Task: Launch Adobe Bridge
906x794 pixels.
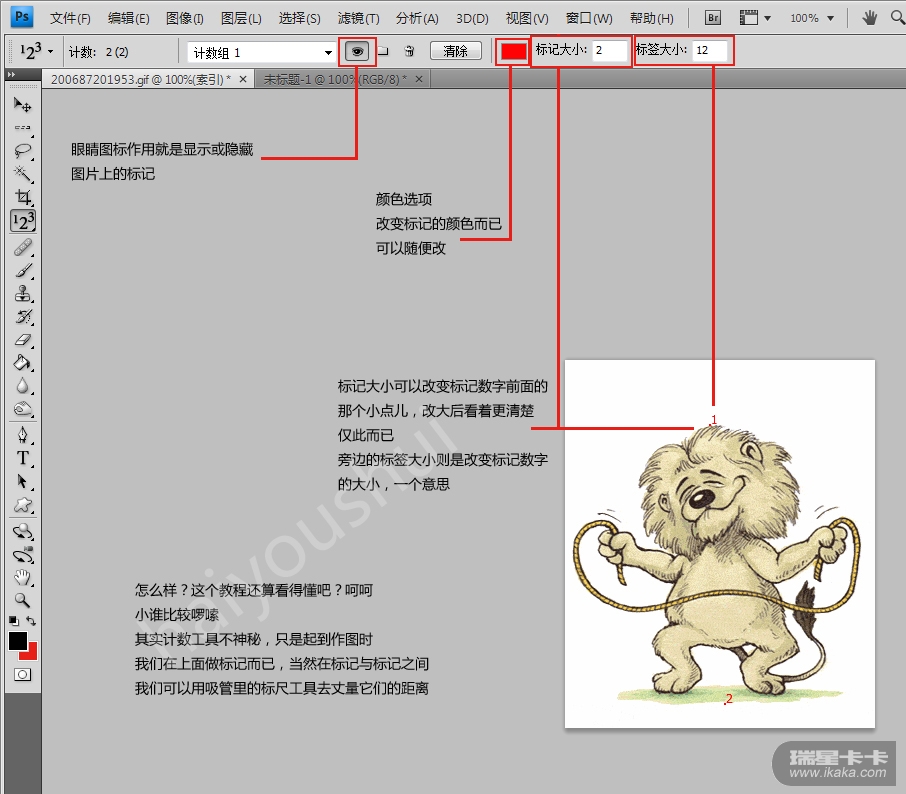Action: pyautogui.click(x=713, y=18)
